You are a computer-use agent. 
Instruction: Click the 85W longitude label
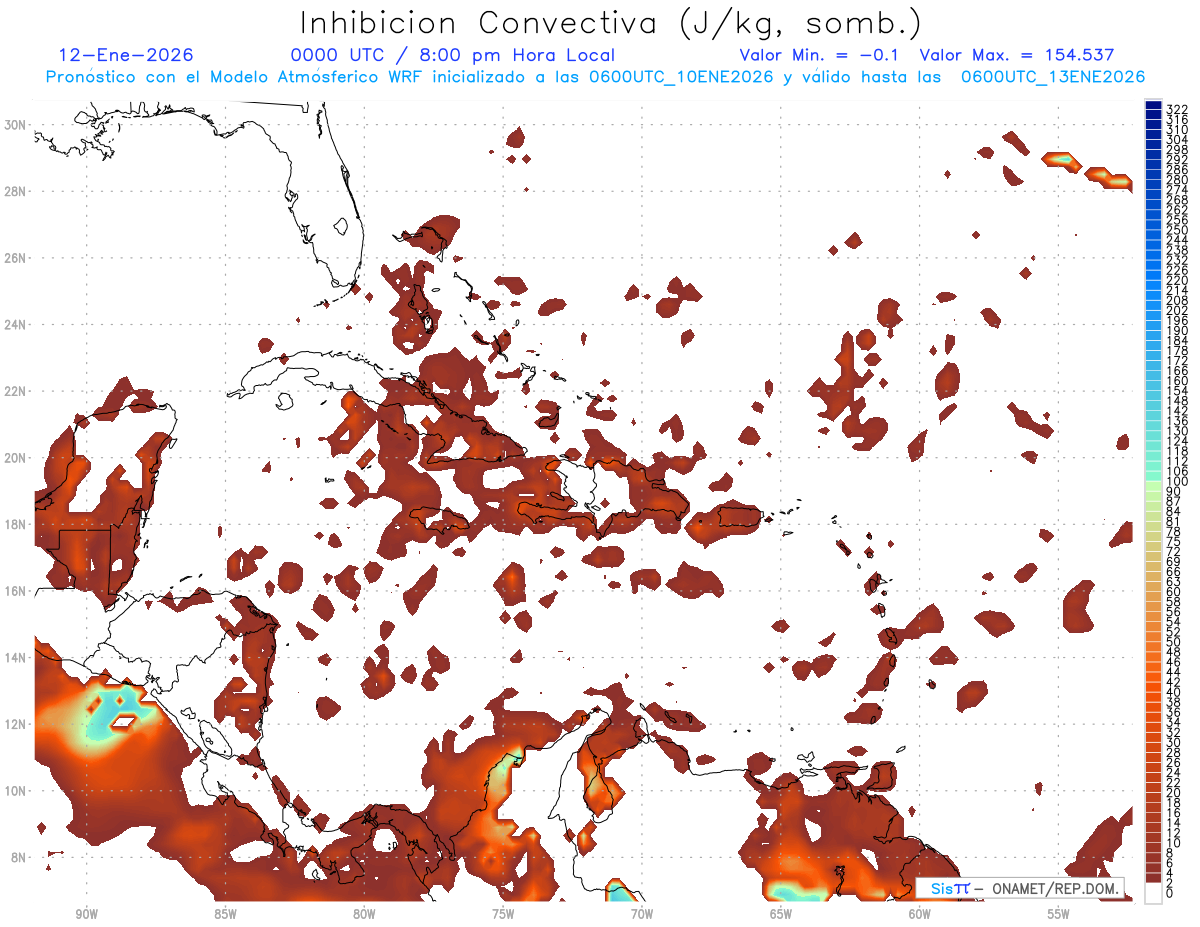(225, 914)
